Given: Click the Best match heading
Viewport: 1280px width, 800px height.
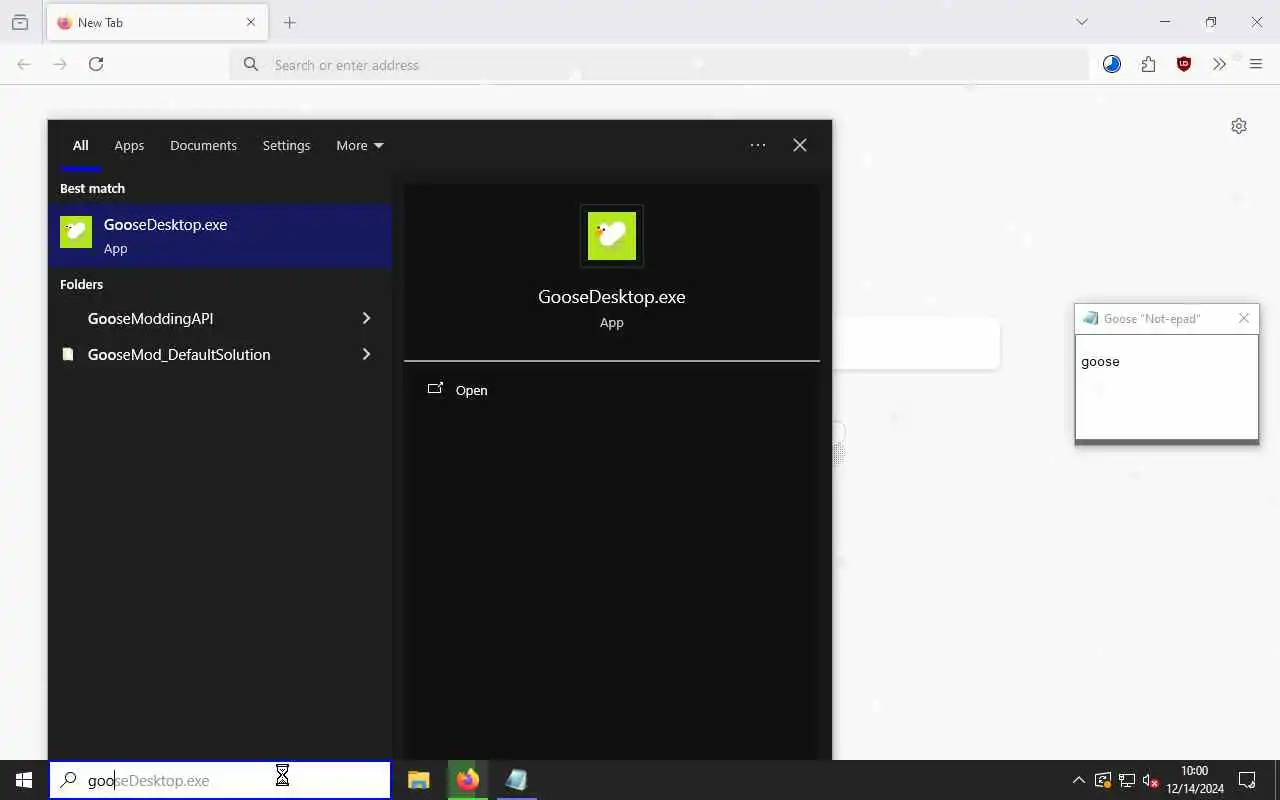Looking at the screenshot, I should tap(92, 188).
